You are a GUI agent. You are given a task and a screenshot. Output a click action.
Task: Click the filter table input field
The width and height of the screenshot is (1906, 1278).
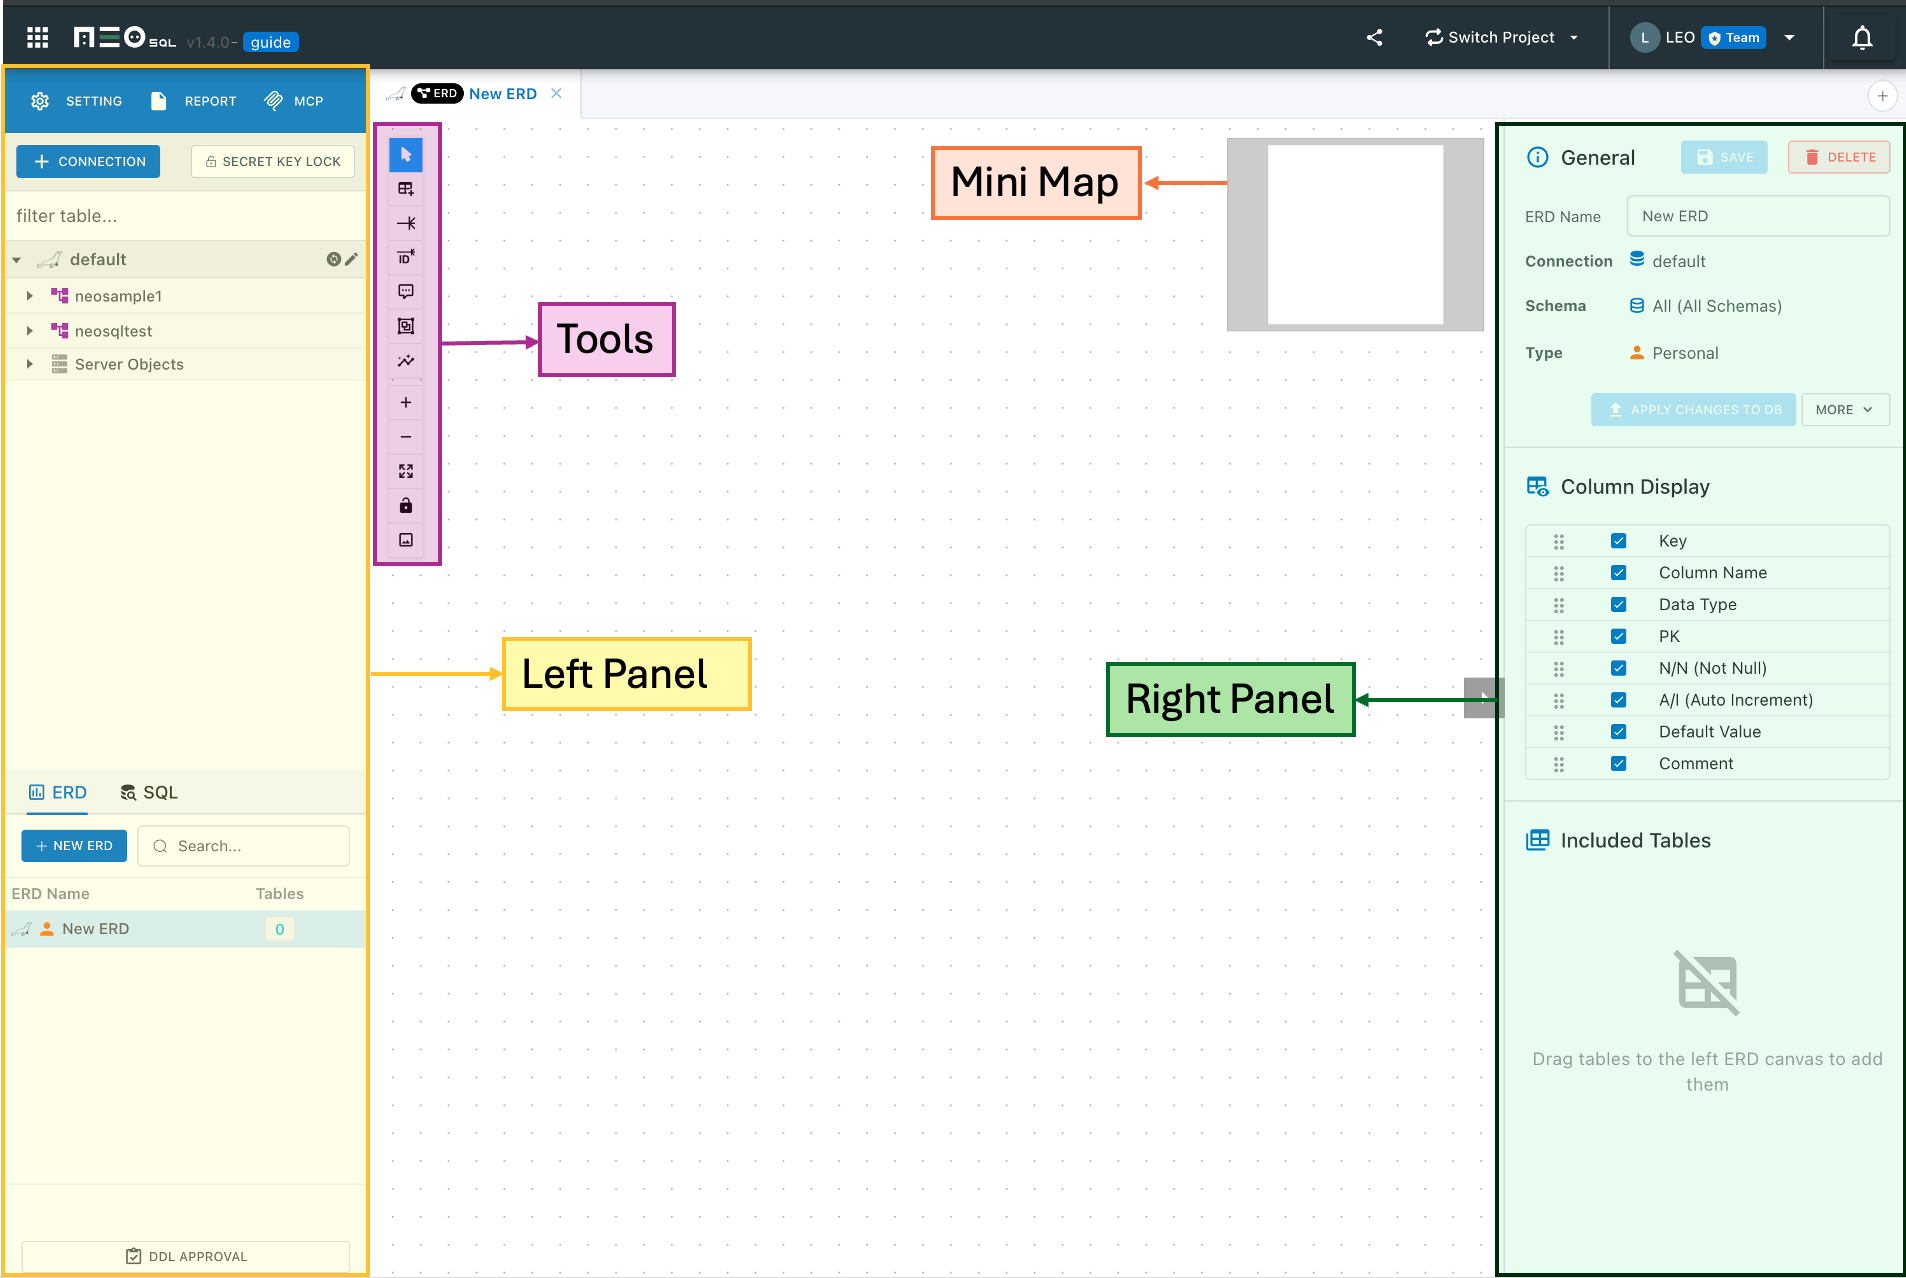pyautogui.click(x=186, y=216)
